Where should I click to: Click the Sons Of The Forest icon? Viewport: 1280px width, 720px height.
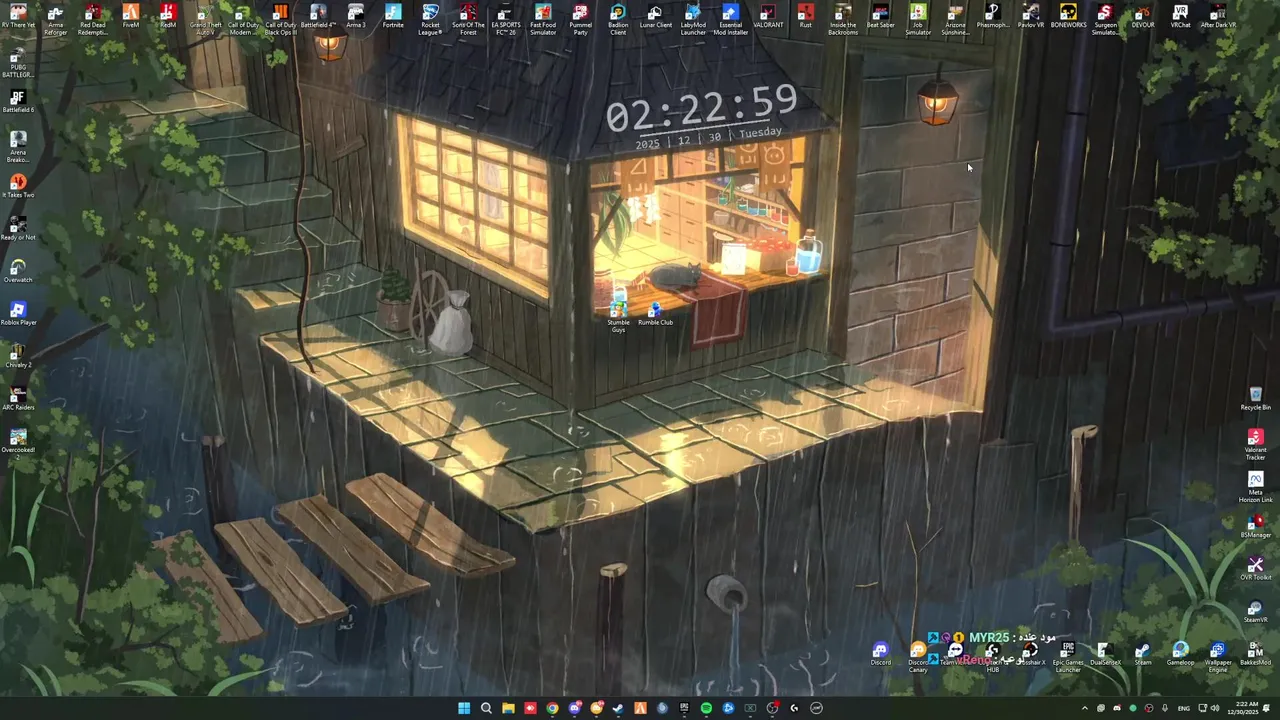click(x=468, y=19)
